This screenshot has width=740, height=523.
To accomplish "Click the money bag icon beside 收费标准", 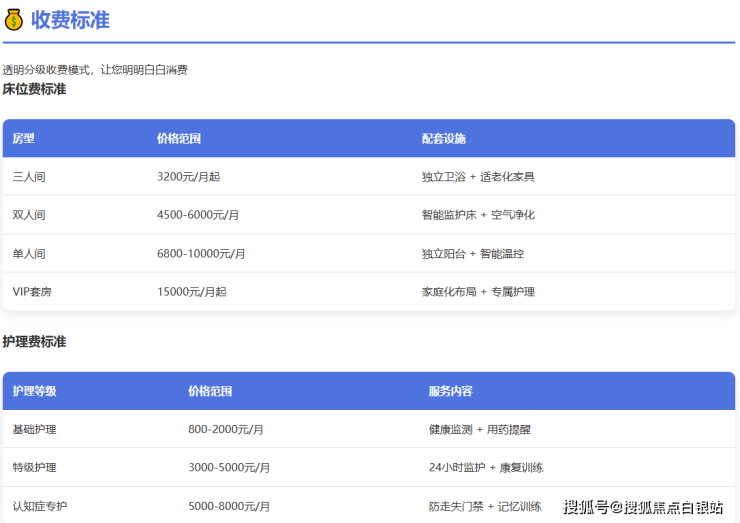I will coord(14,20).
